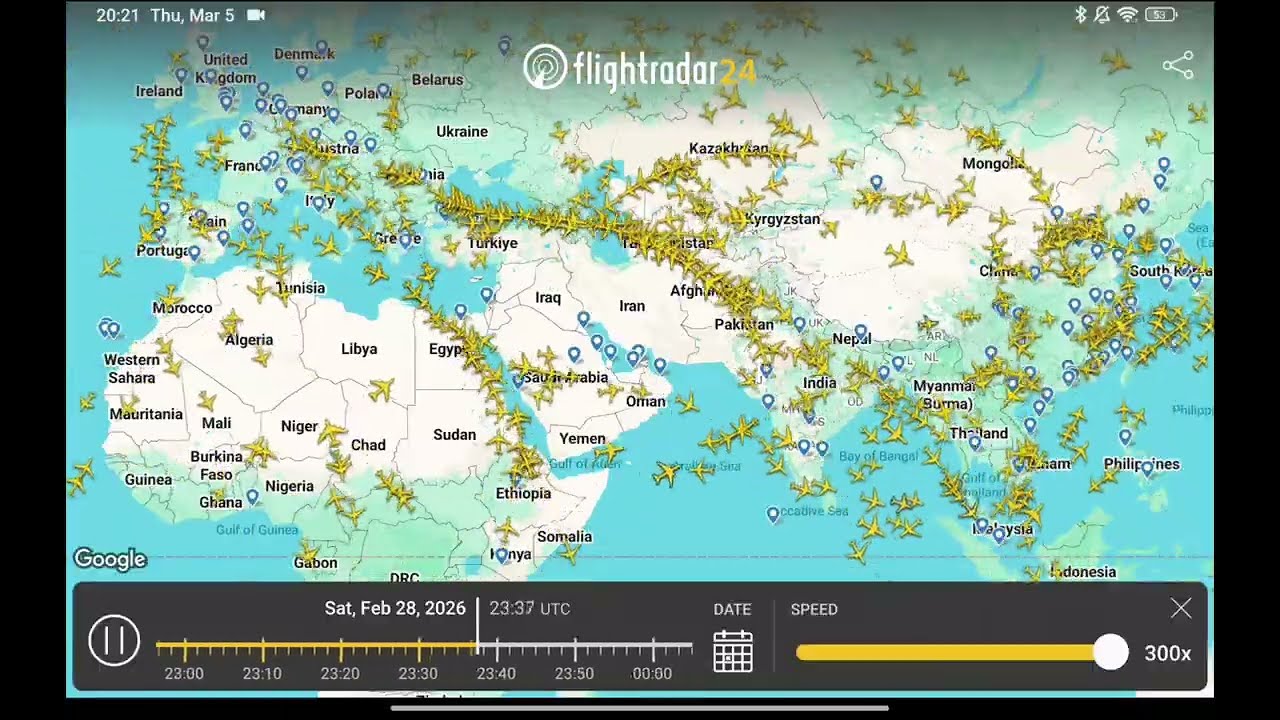Image resolution: width=1280 pixels, height=720 pixels.
Task: Open the DATE calendar picker
Action: (x=733, y=651)
